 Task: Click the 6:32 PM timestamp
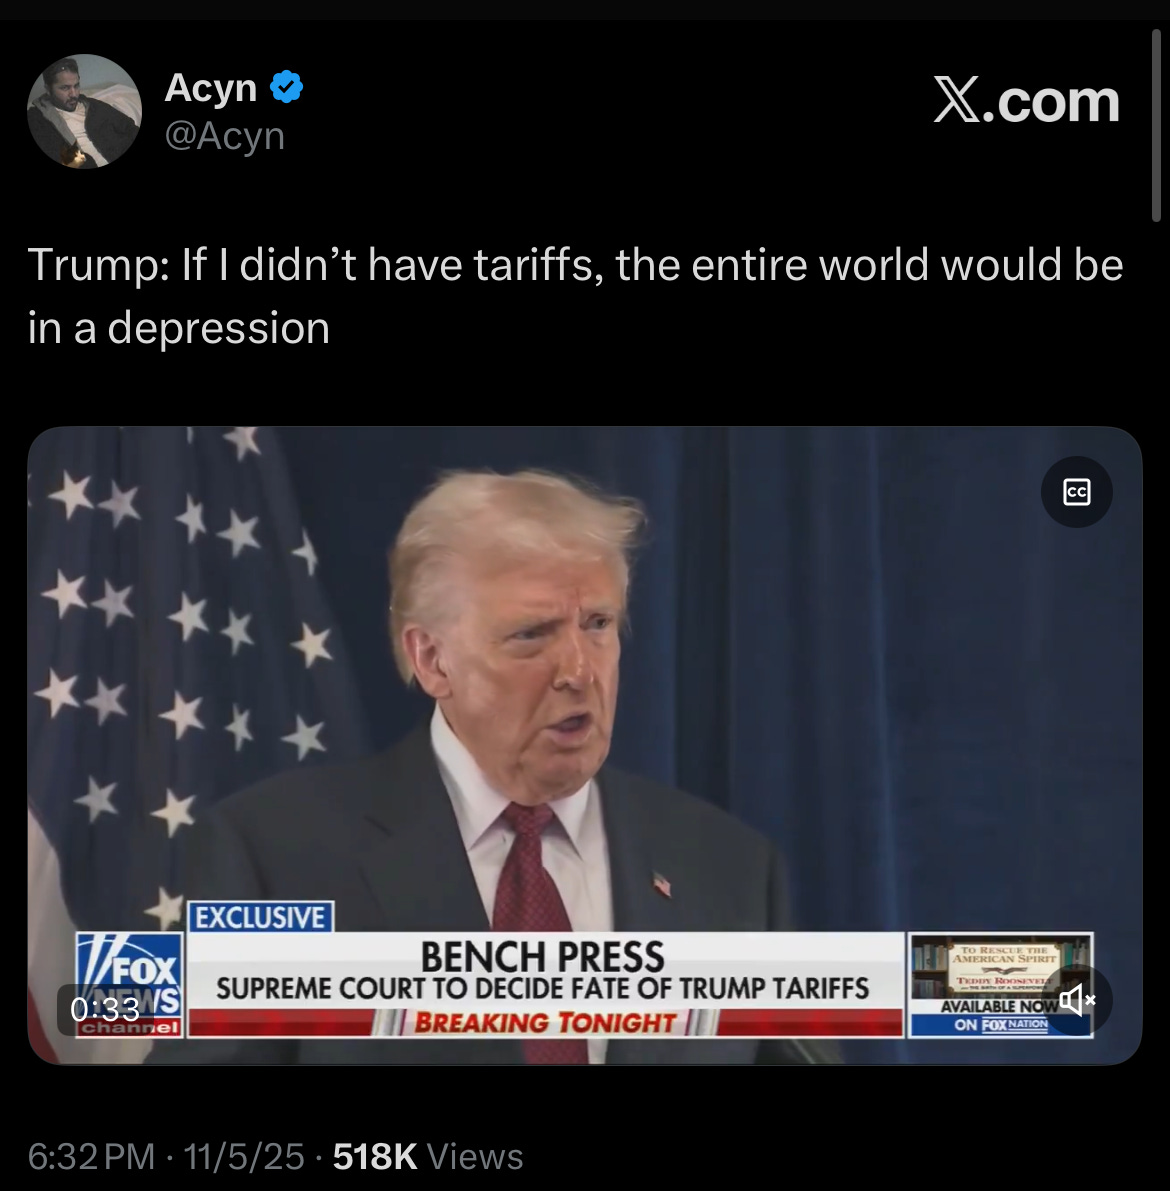(91, 1157)
